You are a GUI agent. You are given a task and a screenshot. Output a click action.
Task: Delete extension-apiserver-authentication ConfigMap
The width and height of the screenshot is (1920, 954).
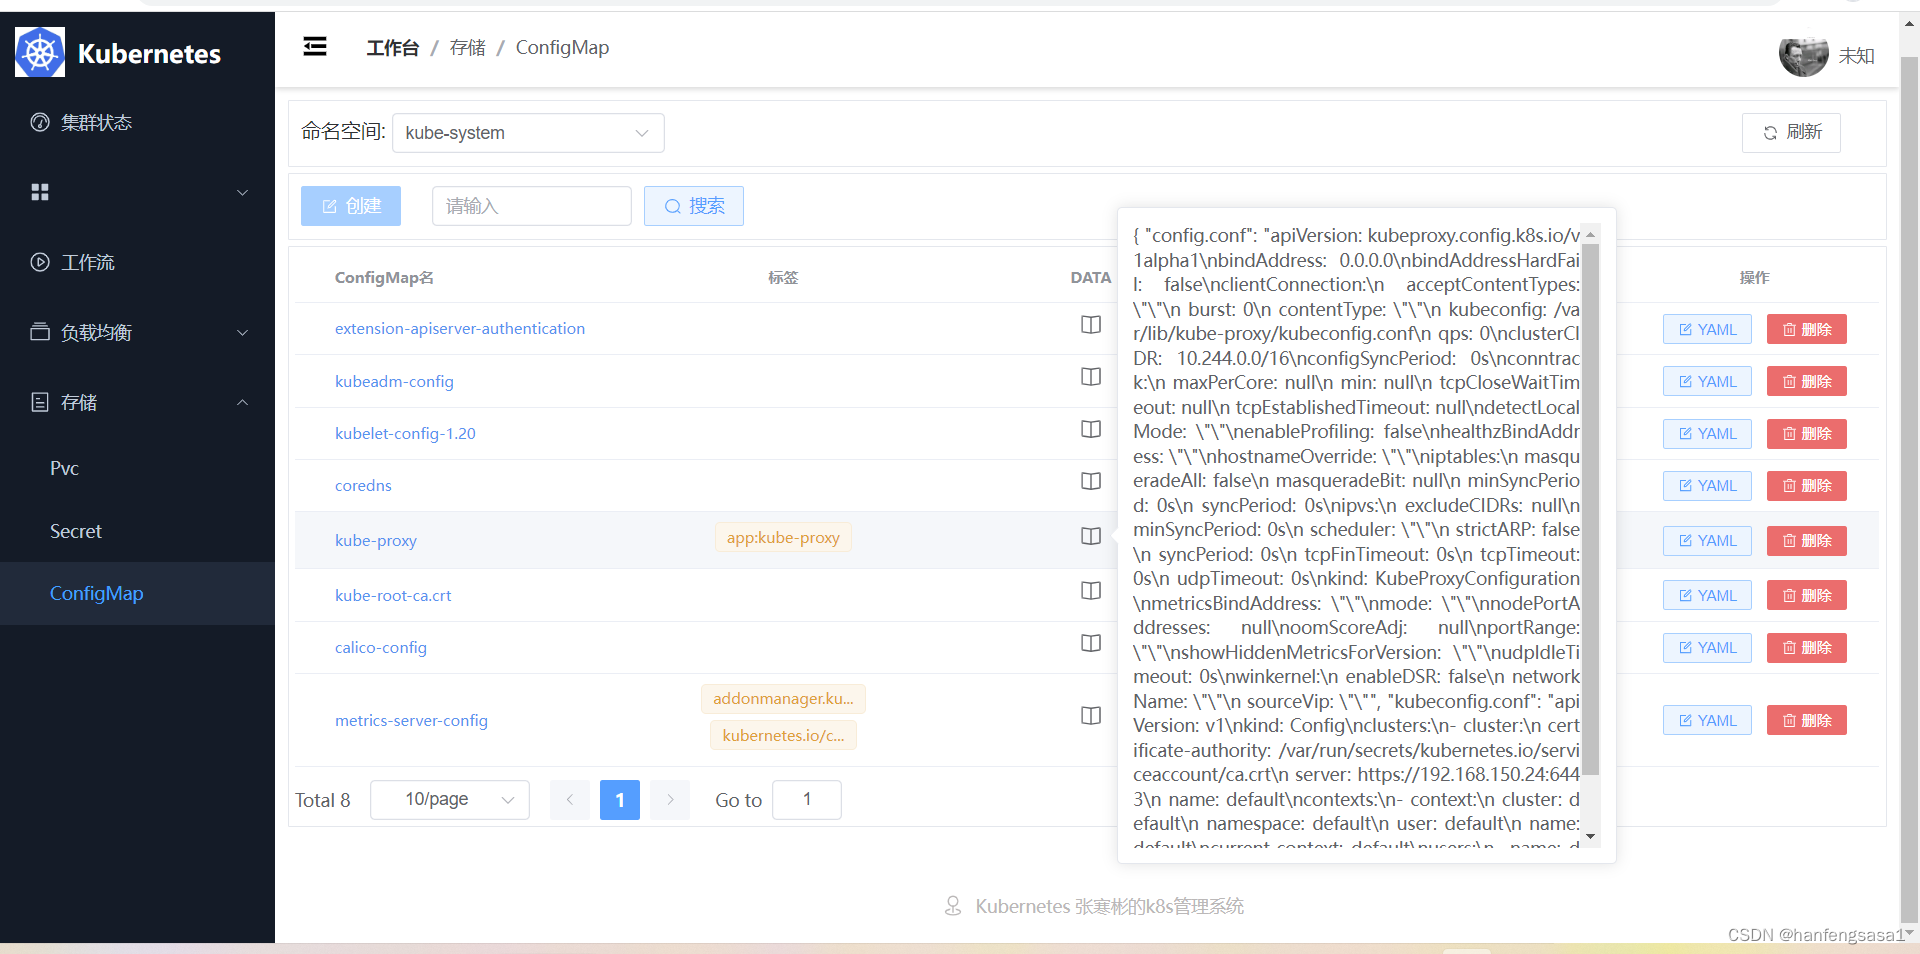[1807, 329]
